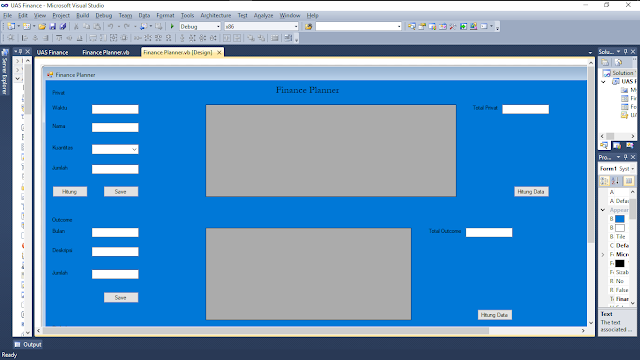Image resolution: width=640 pixels, height=360 pixels.
Task: Click the Find in Files icon
Action: pos(308,27)
